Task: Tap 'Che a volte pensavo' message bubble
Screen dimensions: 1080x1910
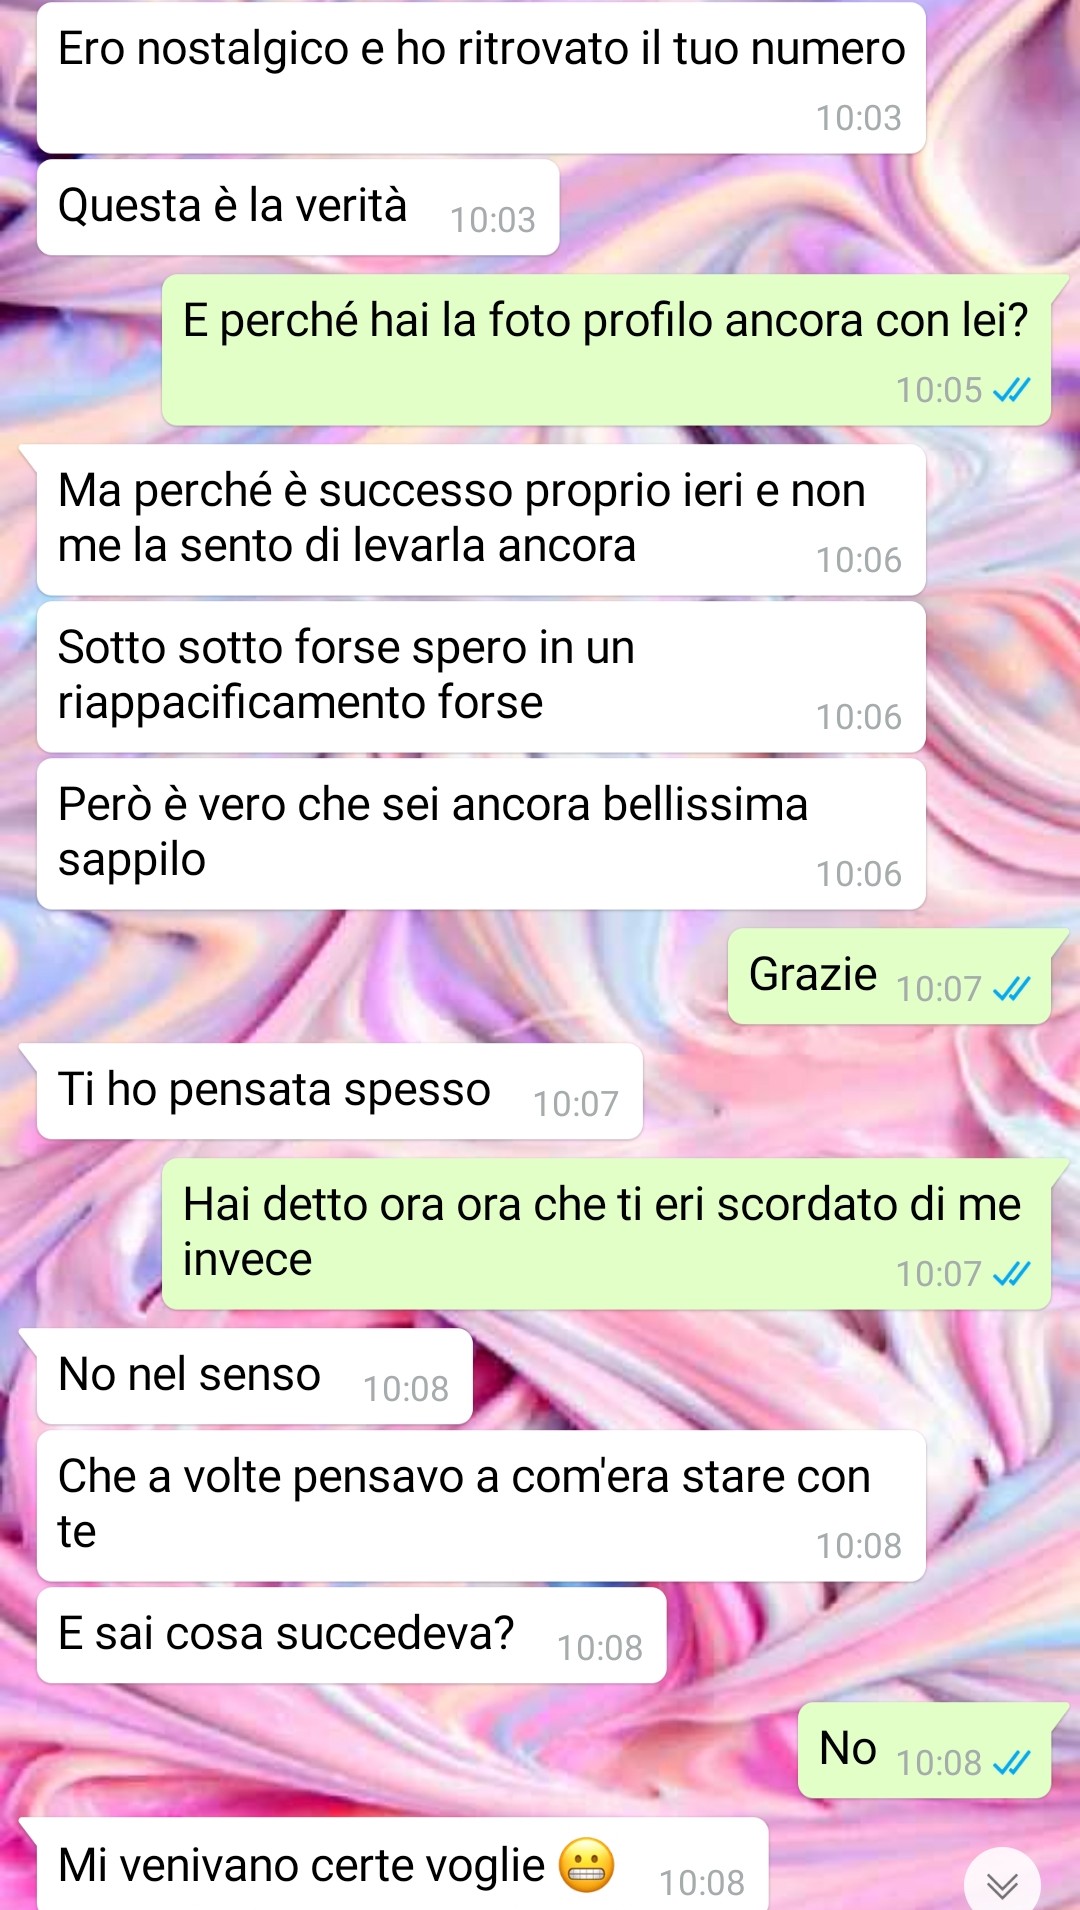Action: click(481, 1506)
